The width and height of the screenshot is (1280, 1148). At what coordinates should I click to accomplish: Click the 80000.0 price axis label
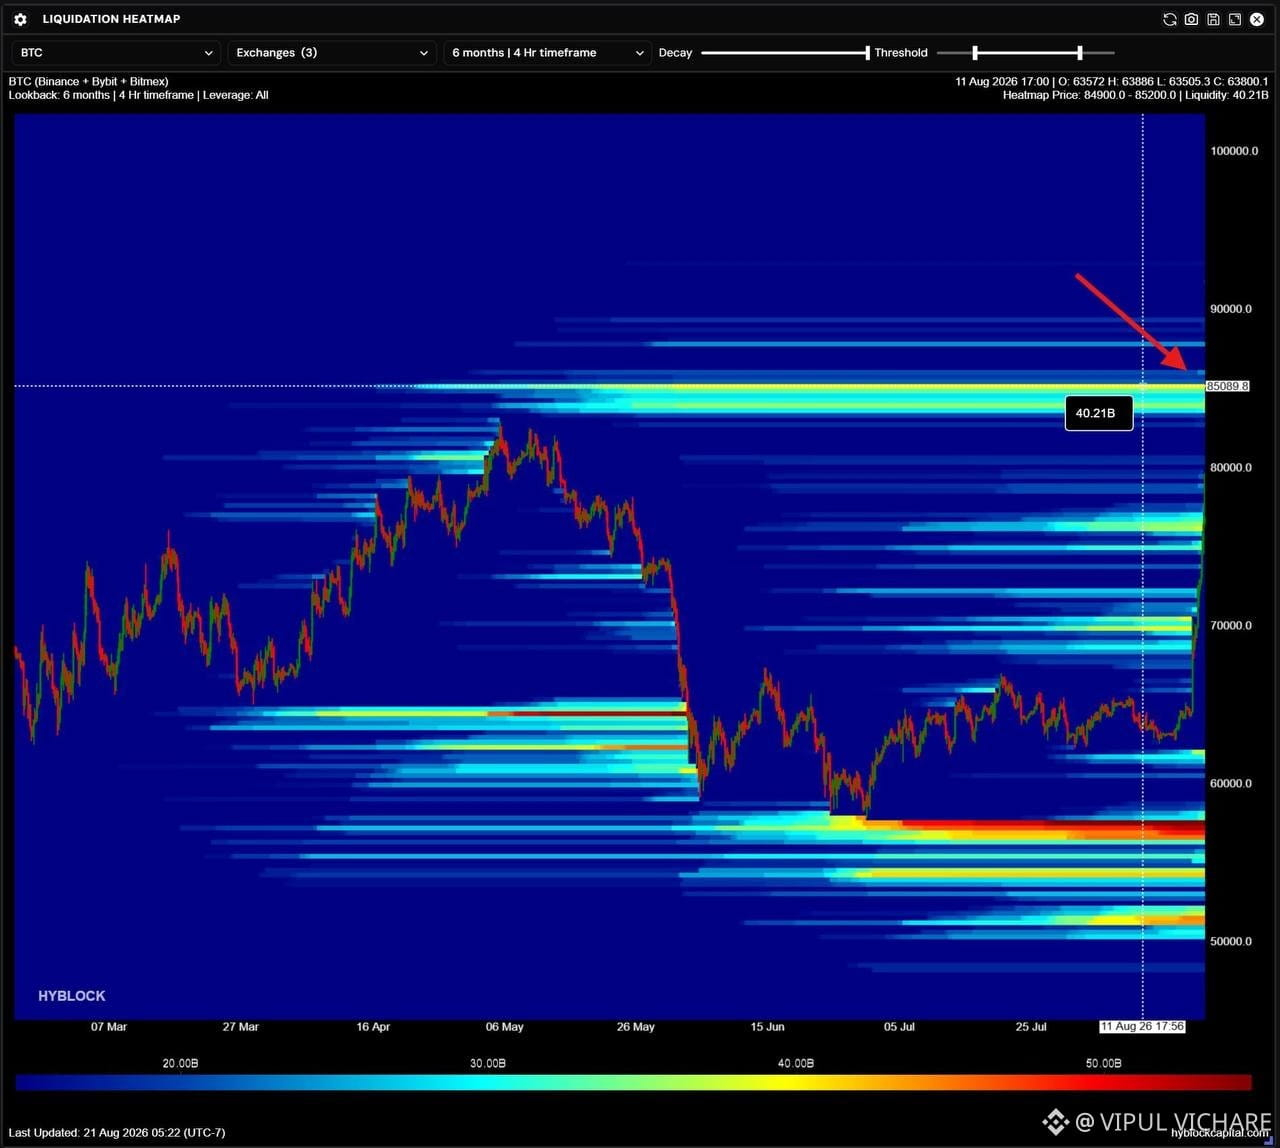click(1231, 468)
